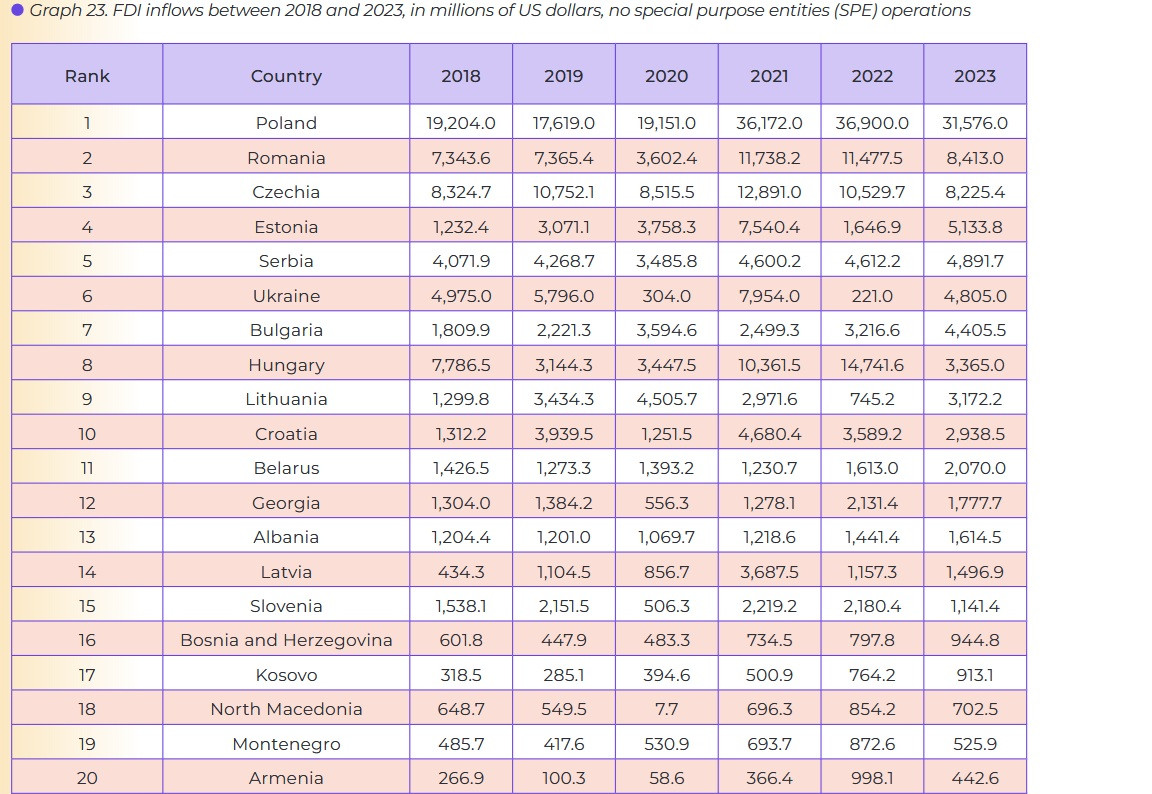Select Poland's 2022 value 36,900.0

(872, 123)
